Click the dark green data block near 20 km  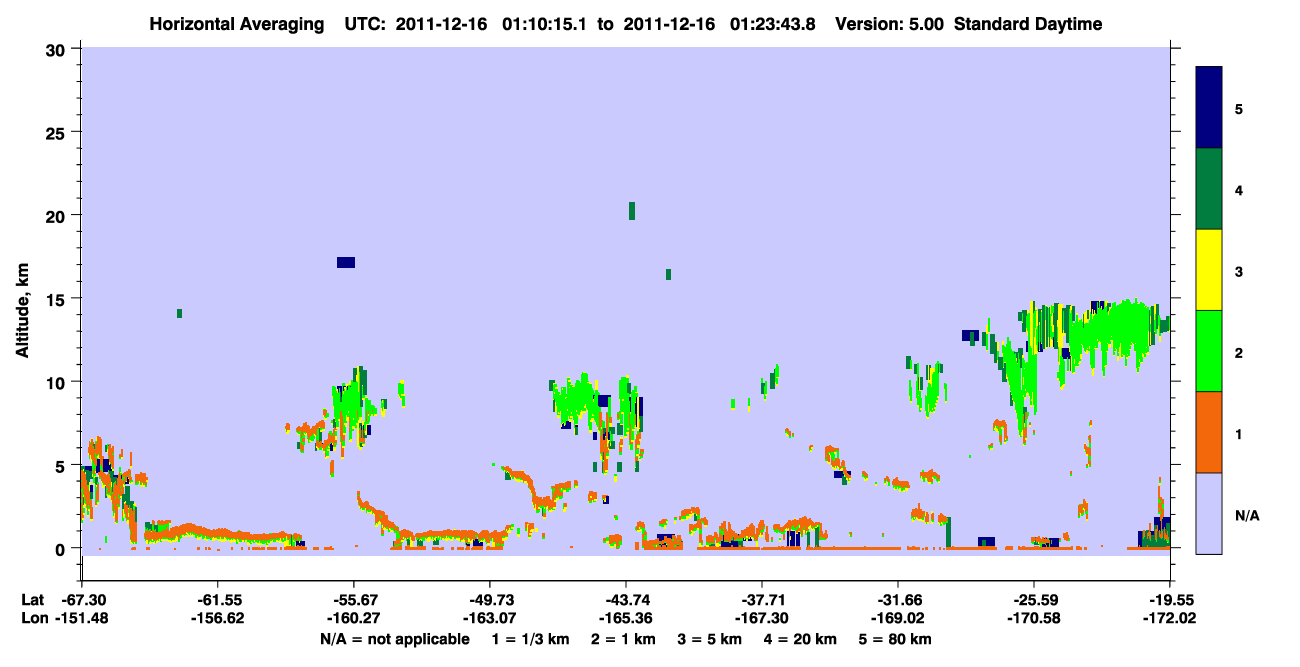[632, 210]
